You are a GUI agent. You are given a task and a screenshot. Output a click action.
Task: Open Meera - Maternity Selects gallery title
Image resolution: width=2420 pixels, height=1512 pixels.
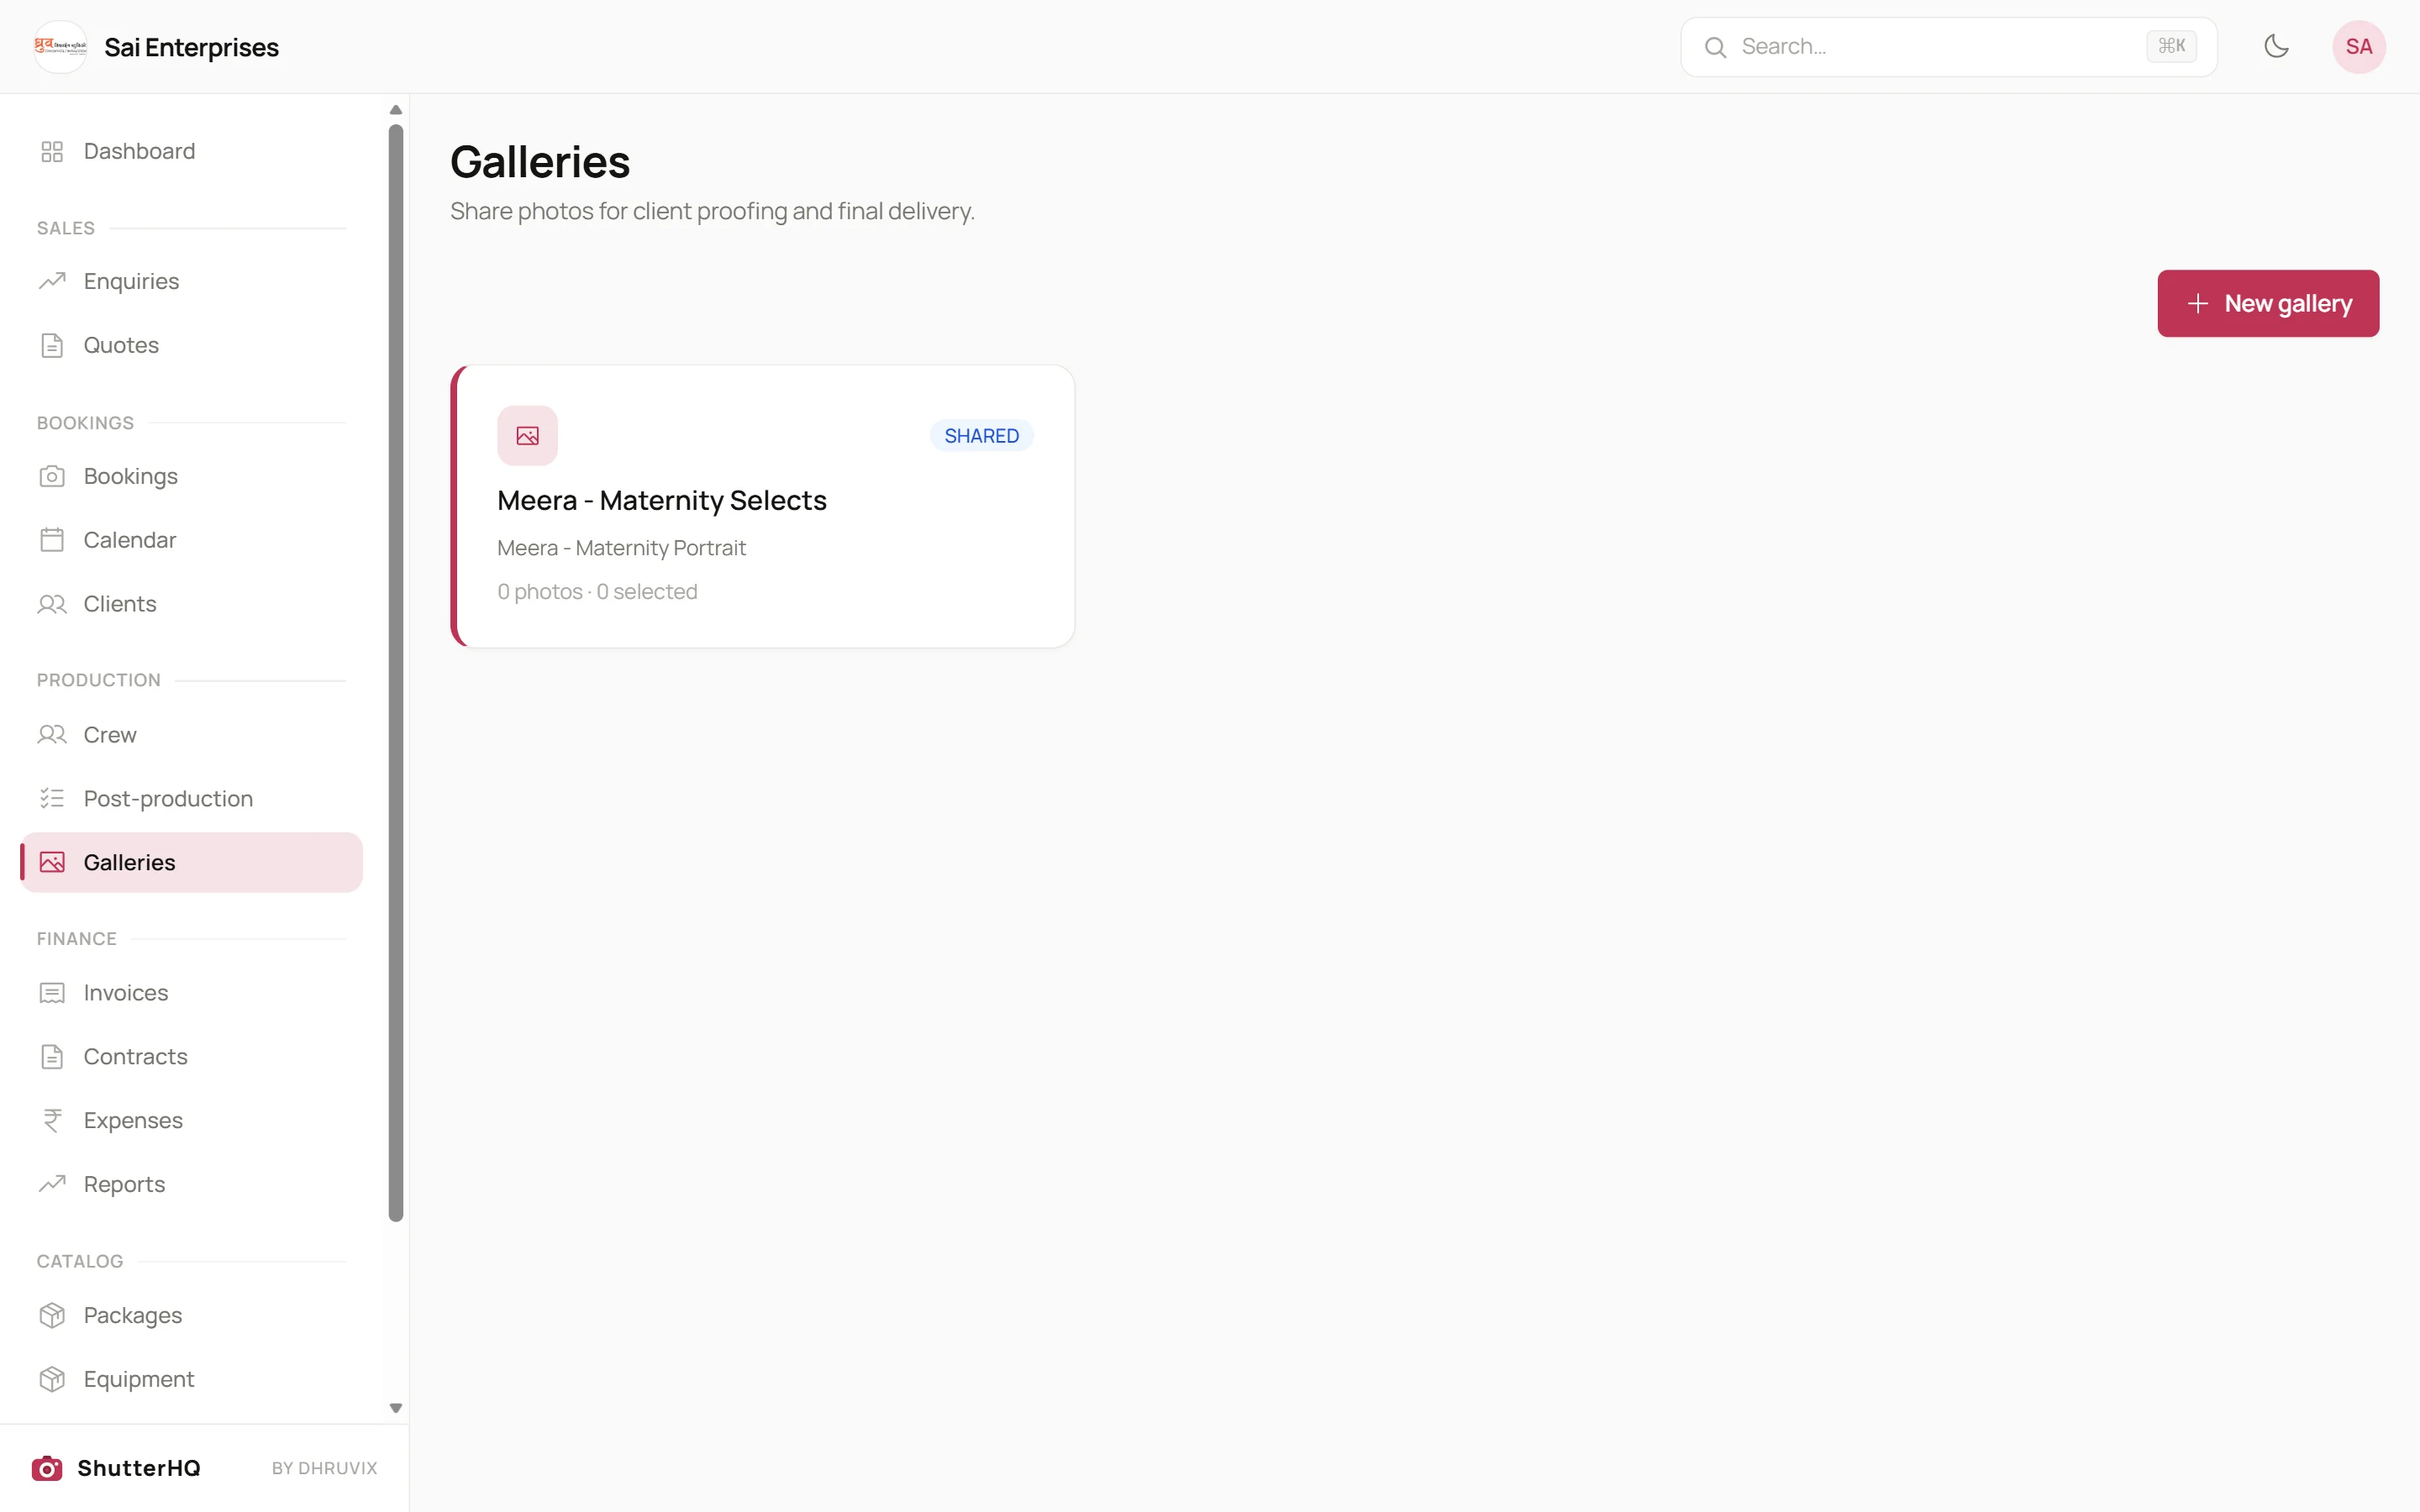pos(662,500)
